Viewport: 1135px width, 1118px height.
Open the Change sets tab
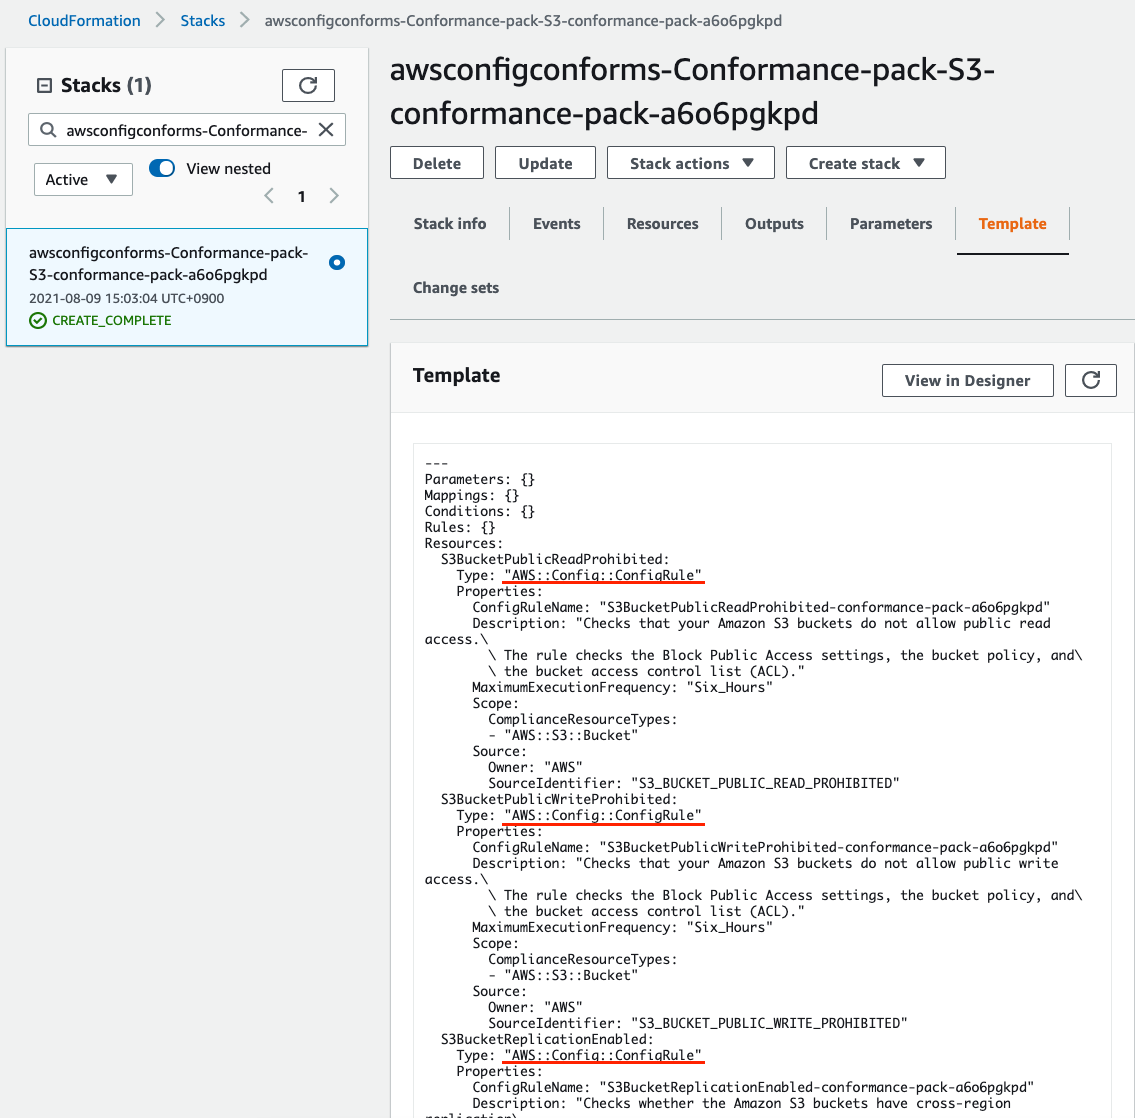[455, 287]
